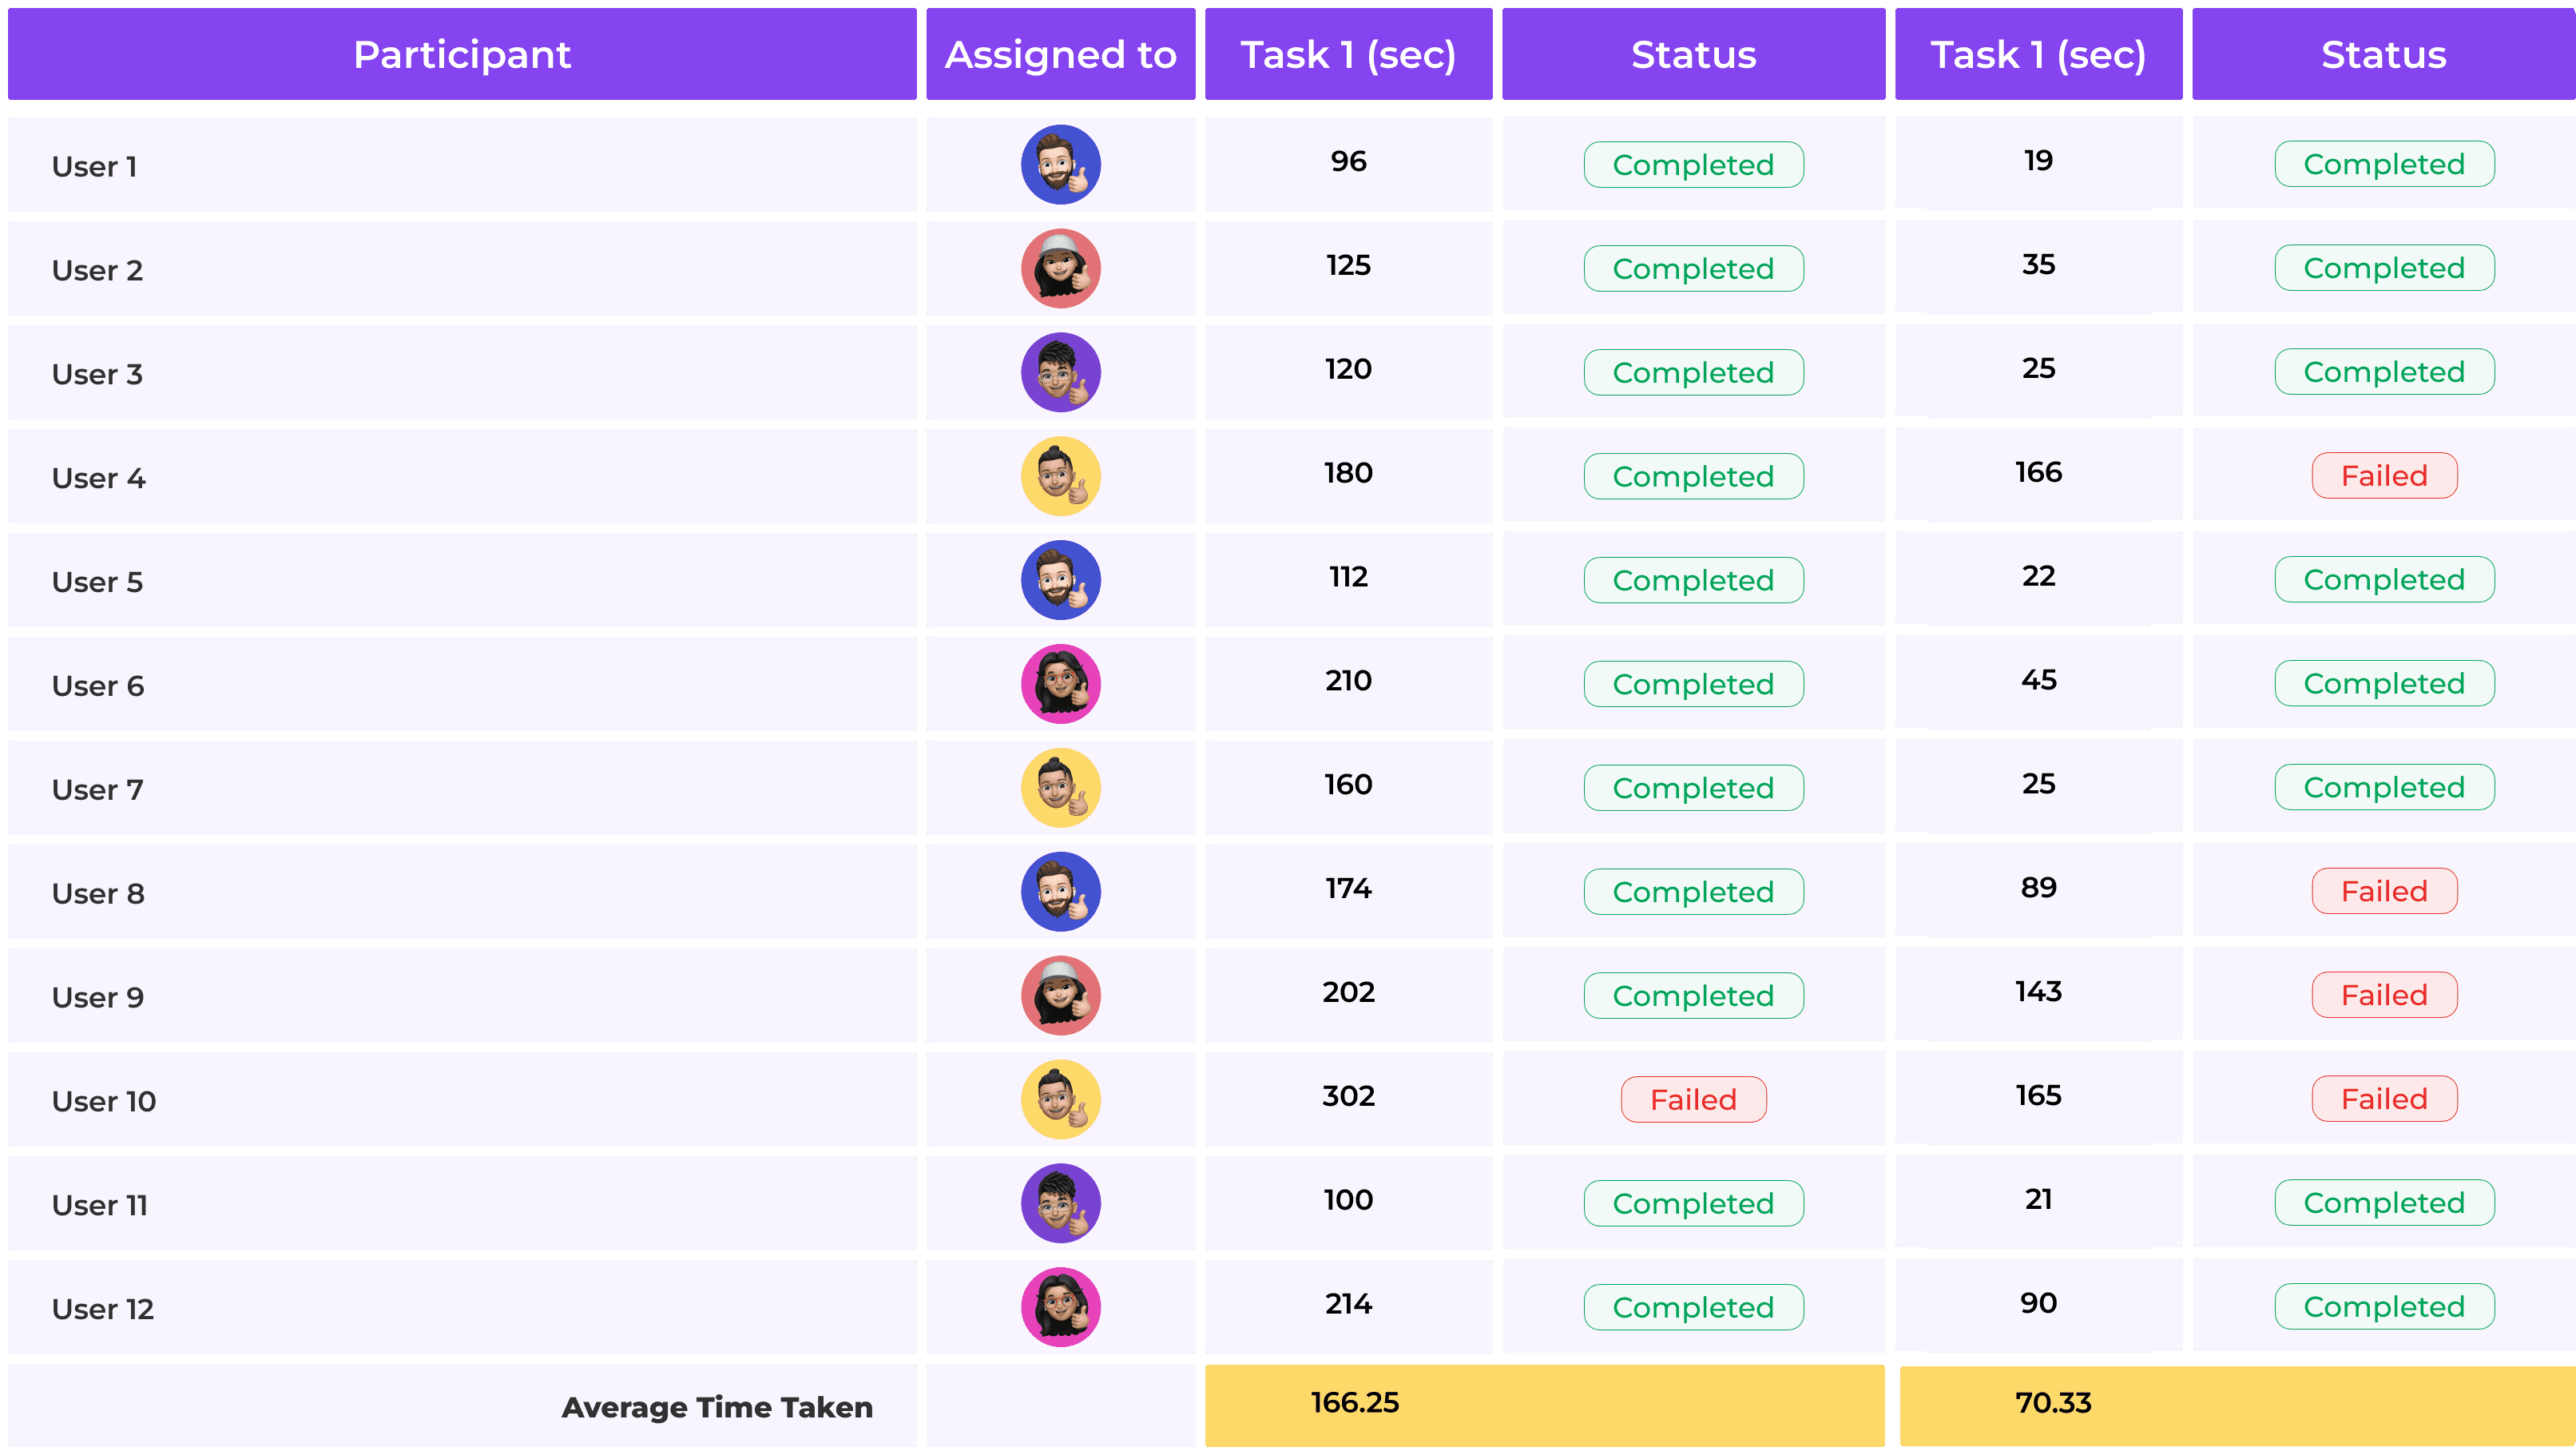Click User 8's Failed status badge
2576x1455 pixels.
[x=2384, y=891]
